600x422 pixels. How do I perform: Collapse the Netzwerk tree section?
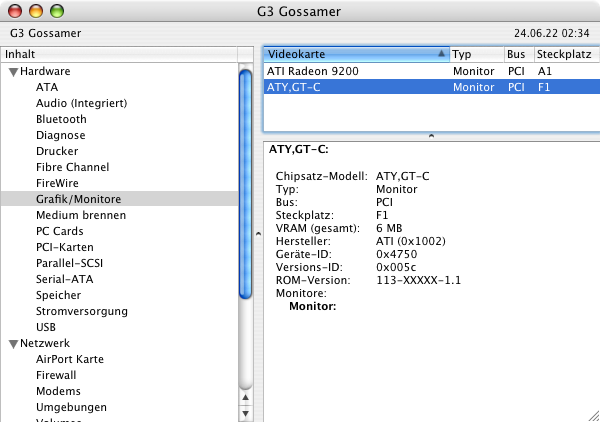13,344
